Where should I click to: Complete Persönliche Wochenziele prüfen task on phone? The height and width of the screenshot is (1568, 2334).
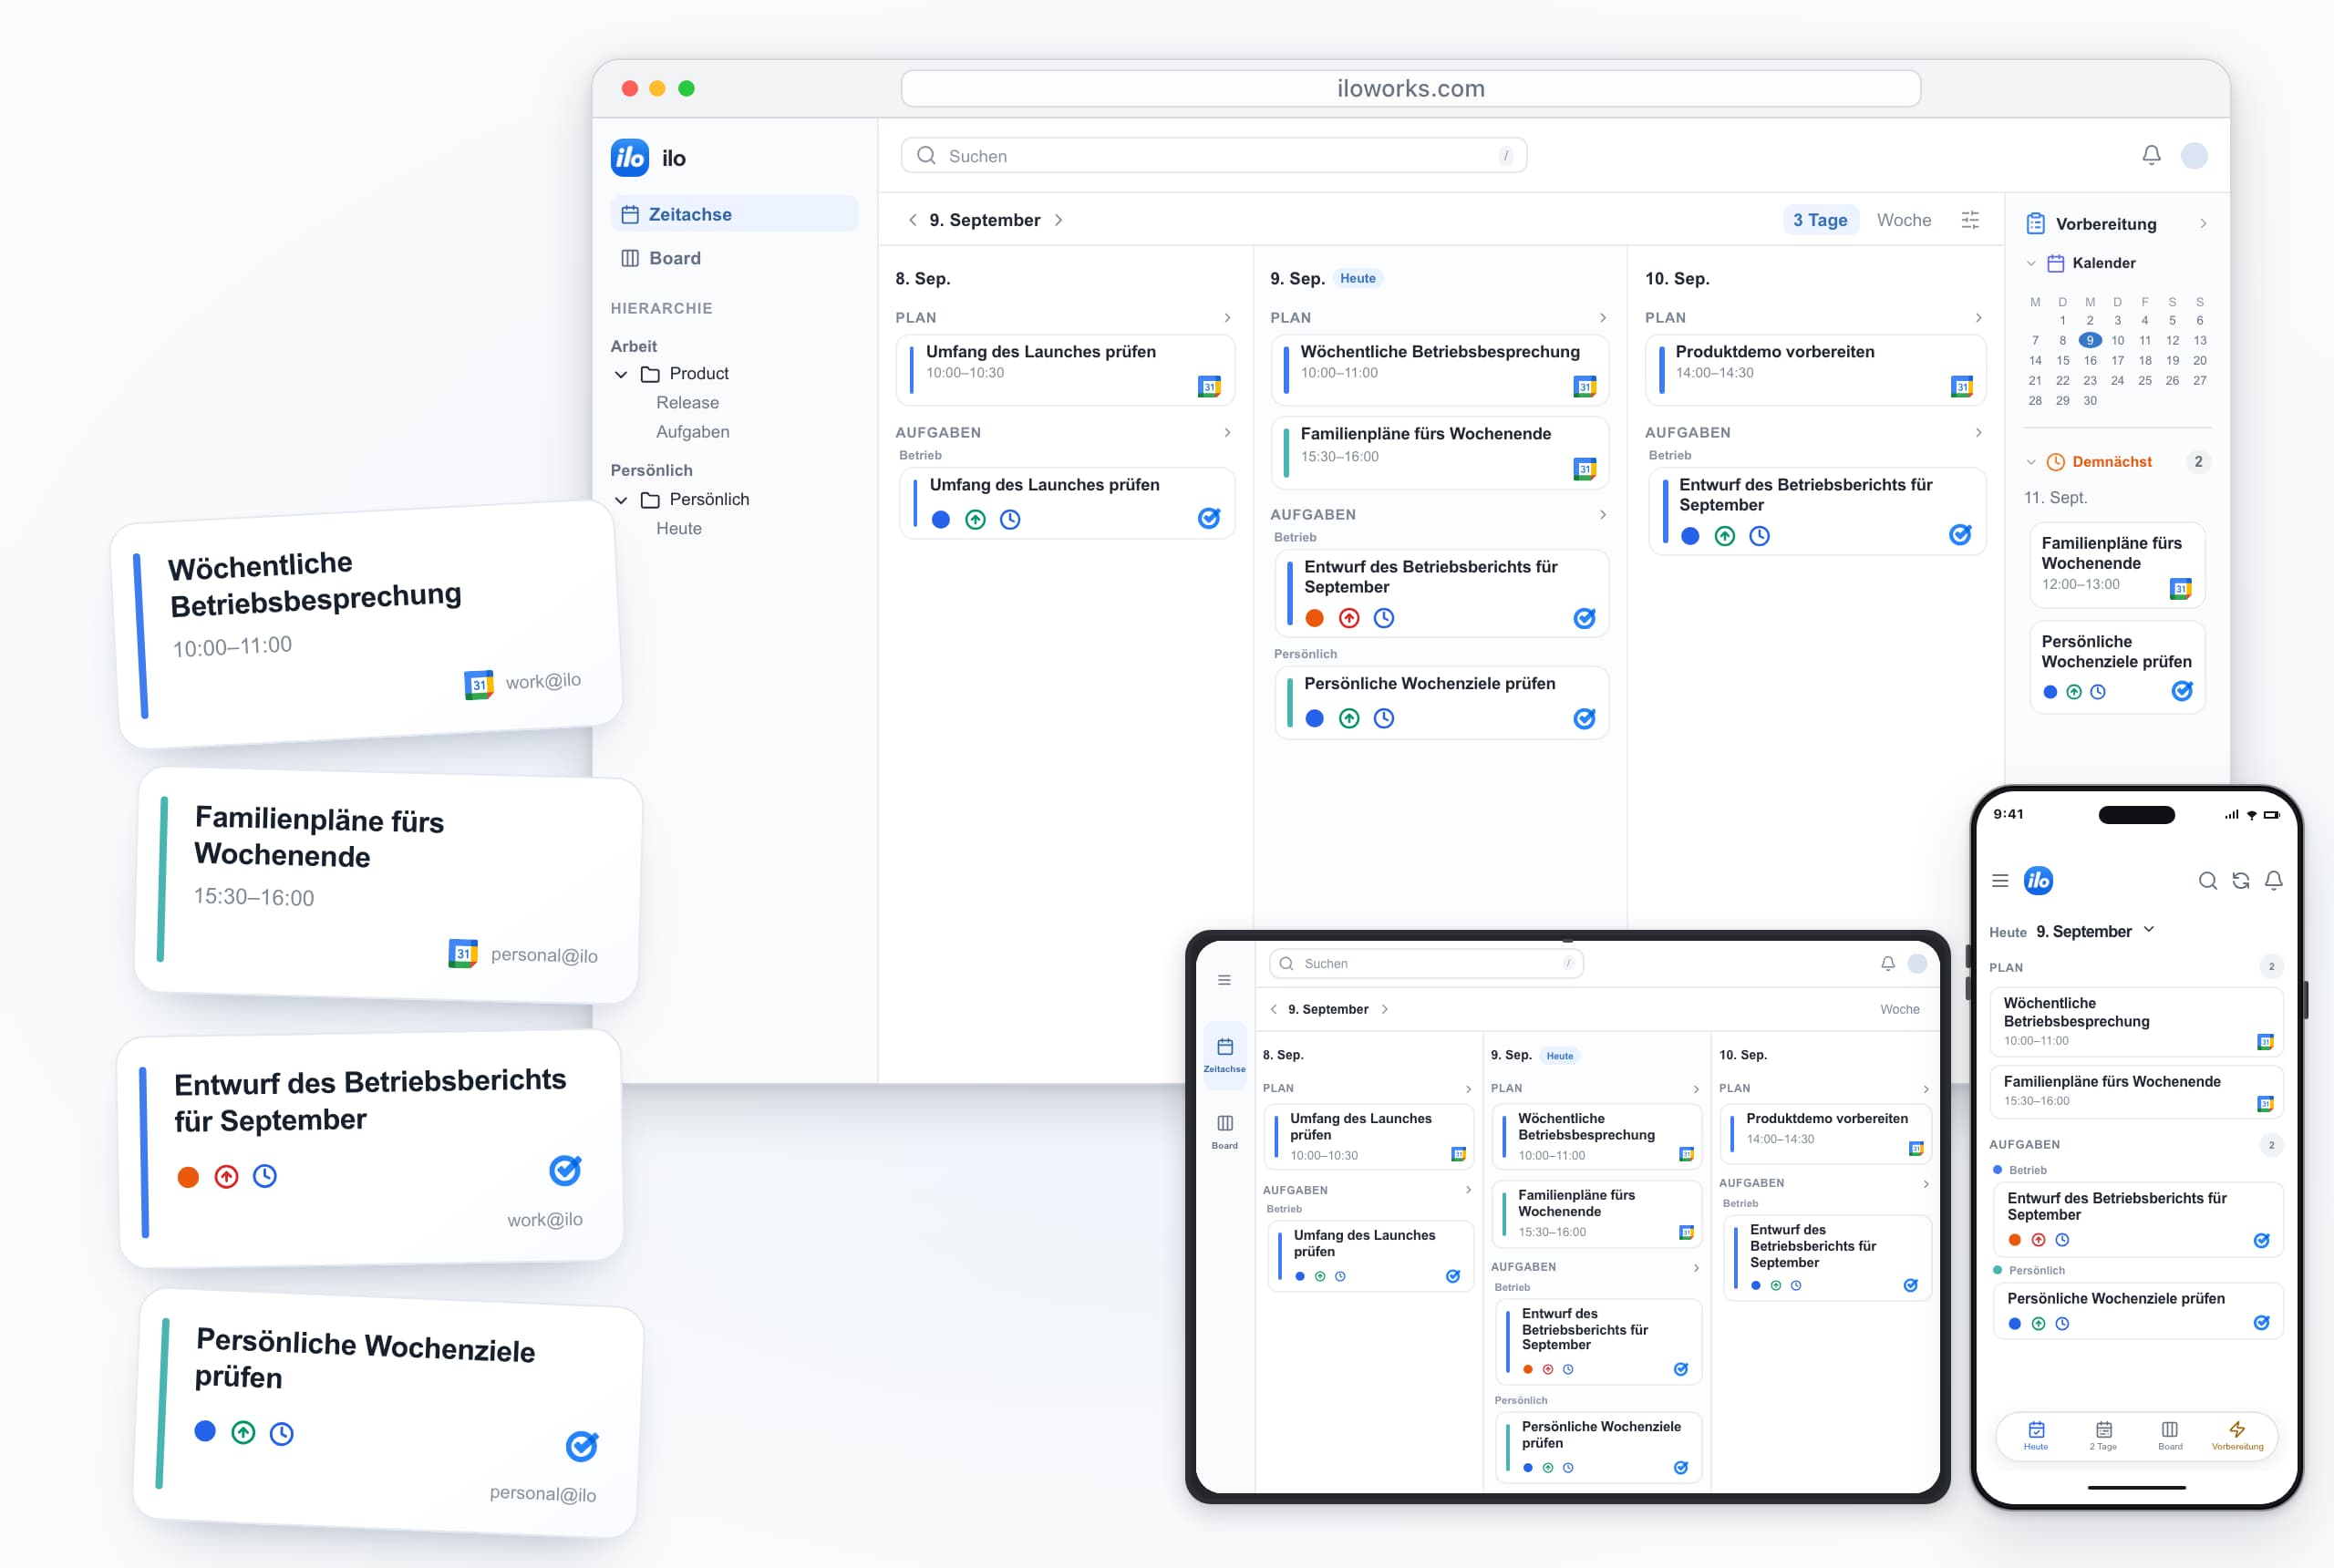[2261, 1323]
